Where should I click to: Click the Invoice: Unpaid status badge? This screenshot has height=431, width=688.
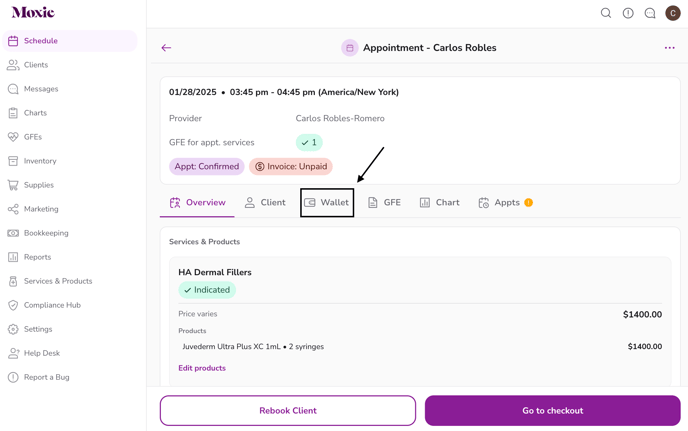click(x=291, y=167)
